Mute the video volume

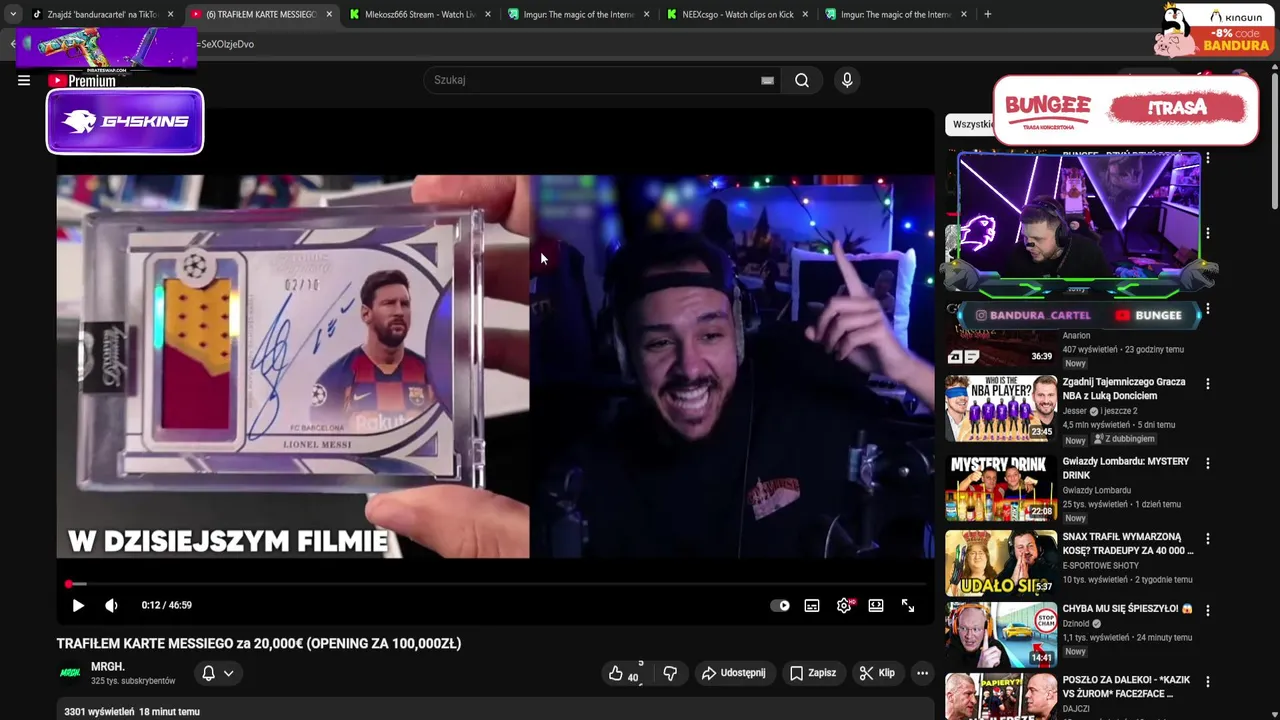(111, 605)
